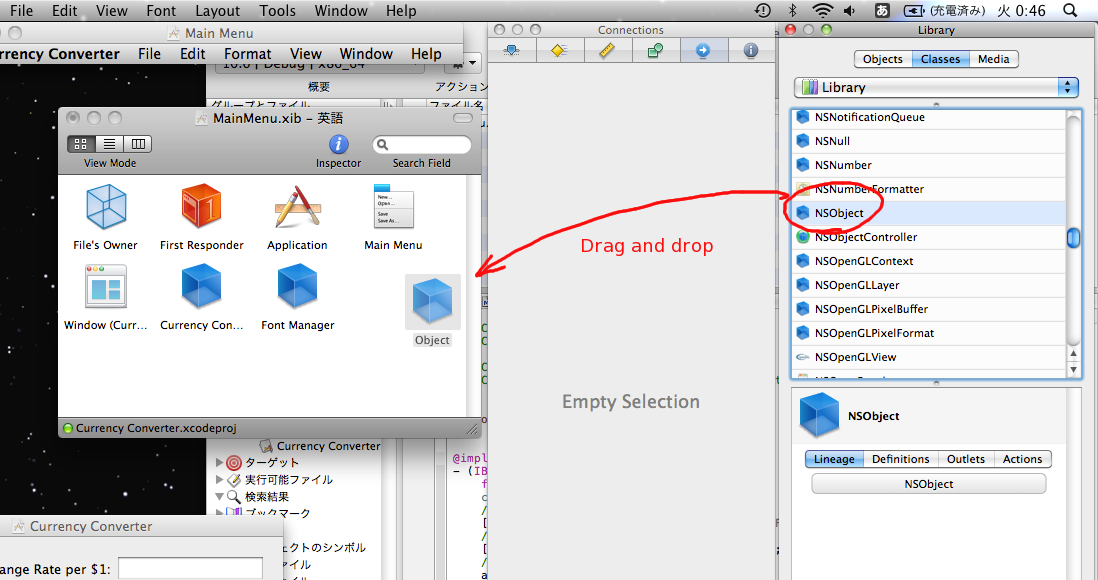Open Format menu in Main Menu window
1098x580 pixels.
click(247, 54)
